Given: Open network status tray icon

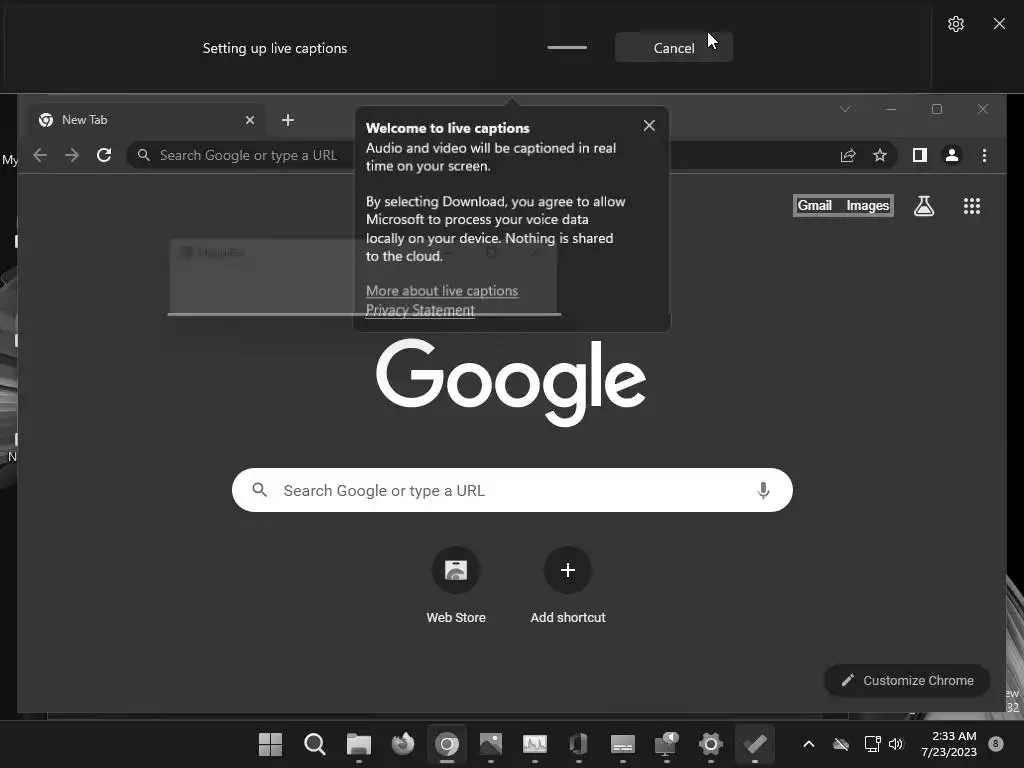Looking at the screenshot, I should [x=872, y=744].
